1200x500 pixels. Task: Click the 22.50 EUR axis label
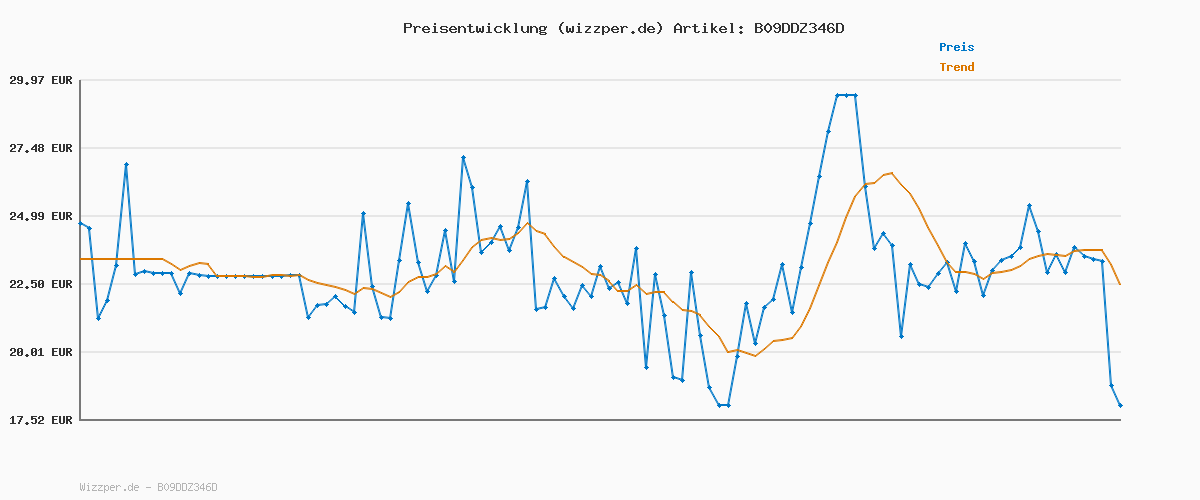coord(40,284)
